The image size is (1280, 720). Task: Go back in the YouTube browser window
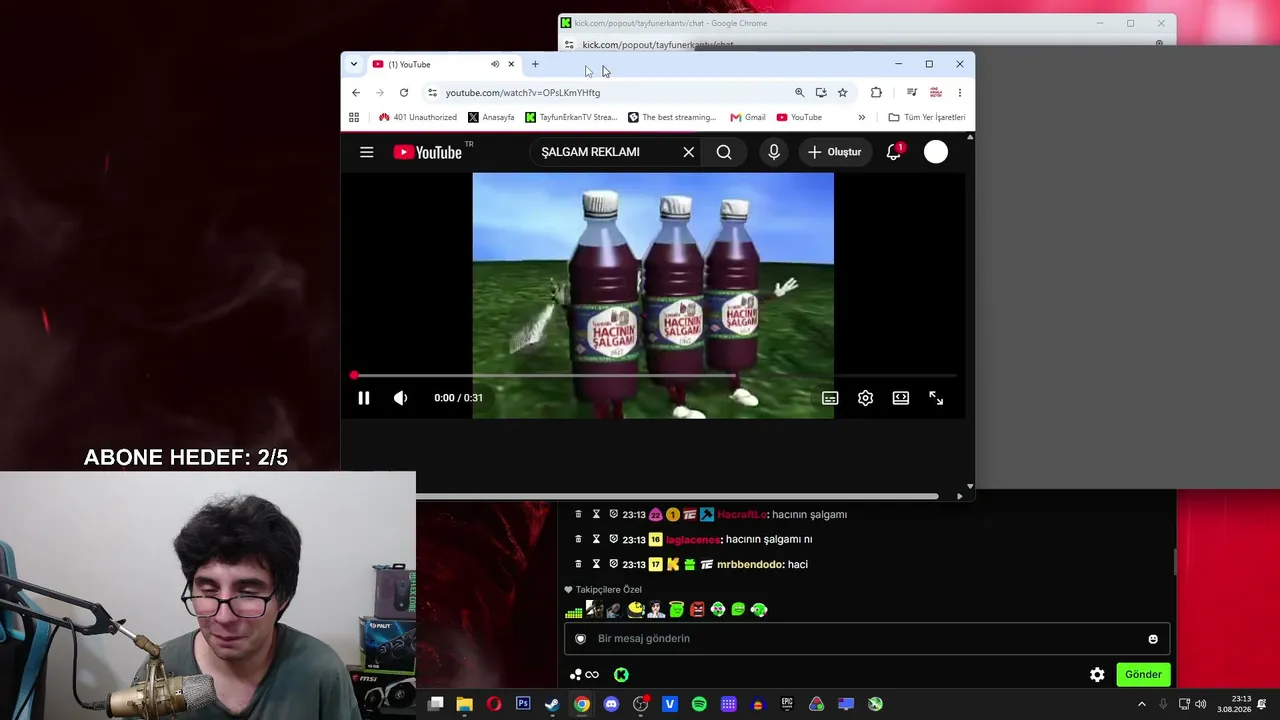point(356,93)
